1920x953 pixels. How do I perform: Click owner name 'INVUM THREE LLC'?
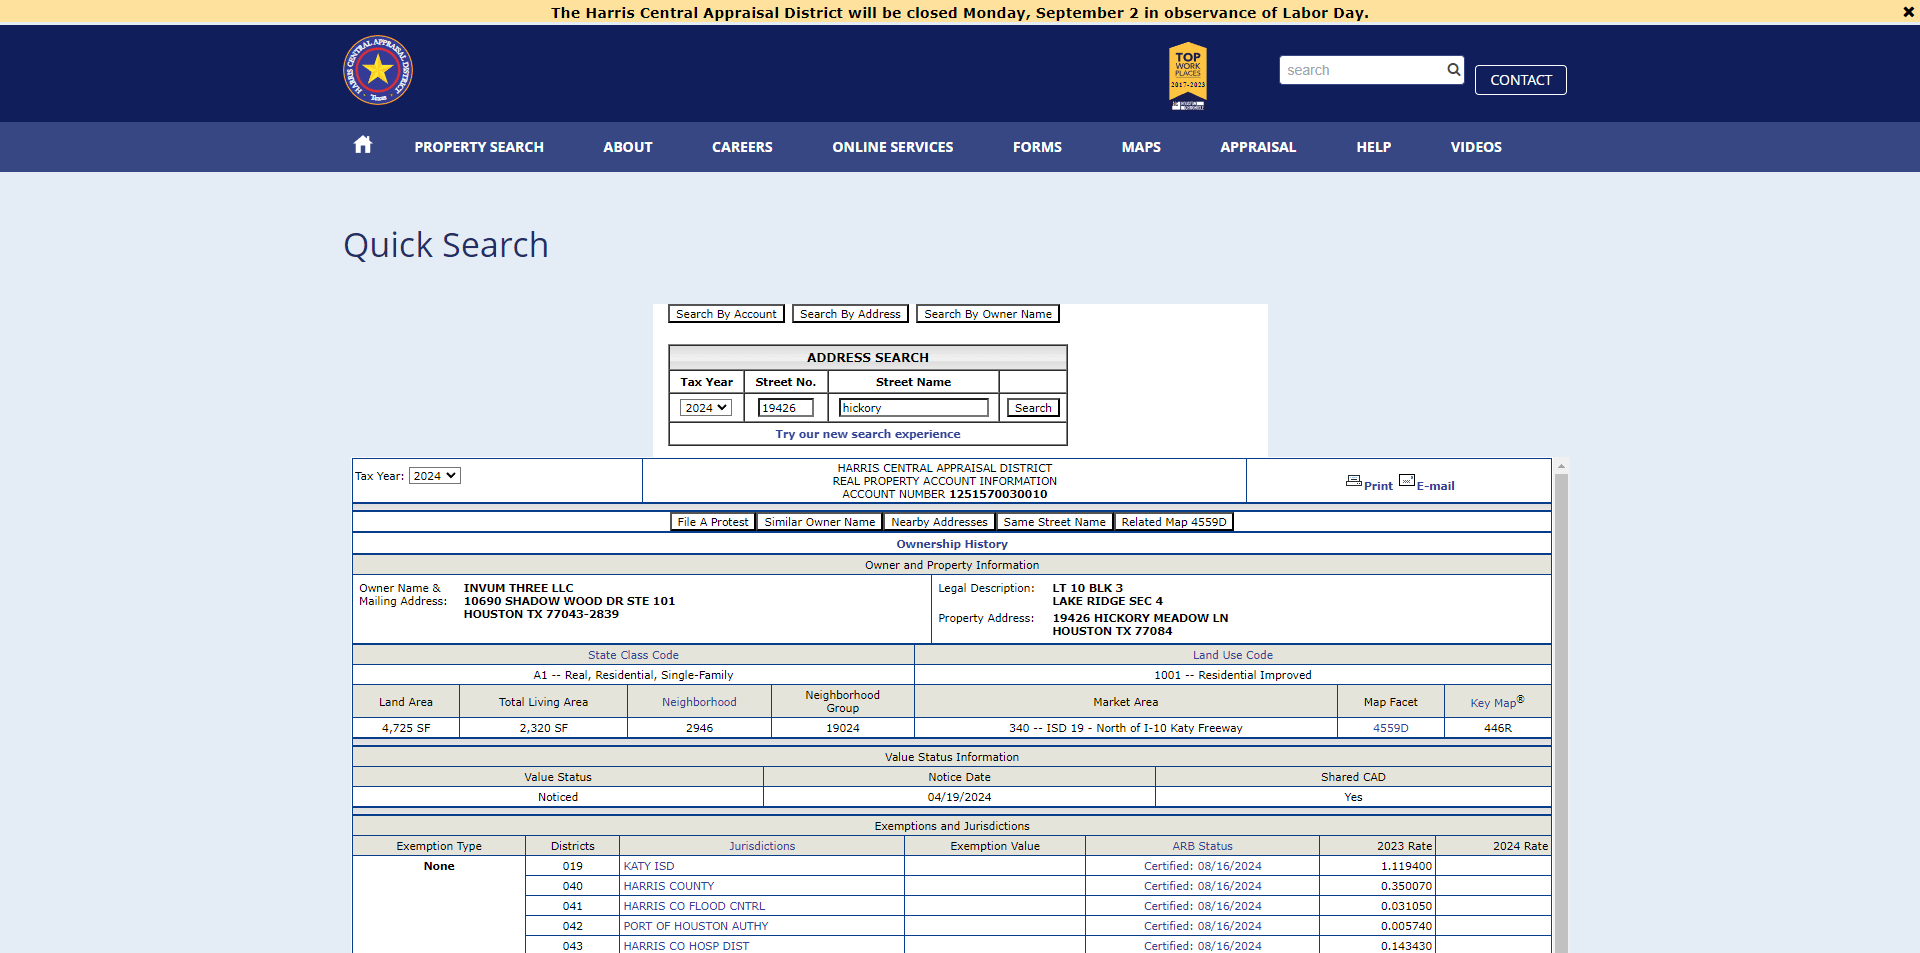tap(518, 588)
